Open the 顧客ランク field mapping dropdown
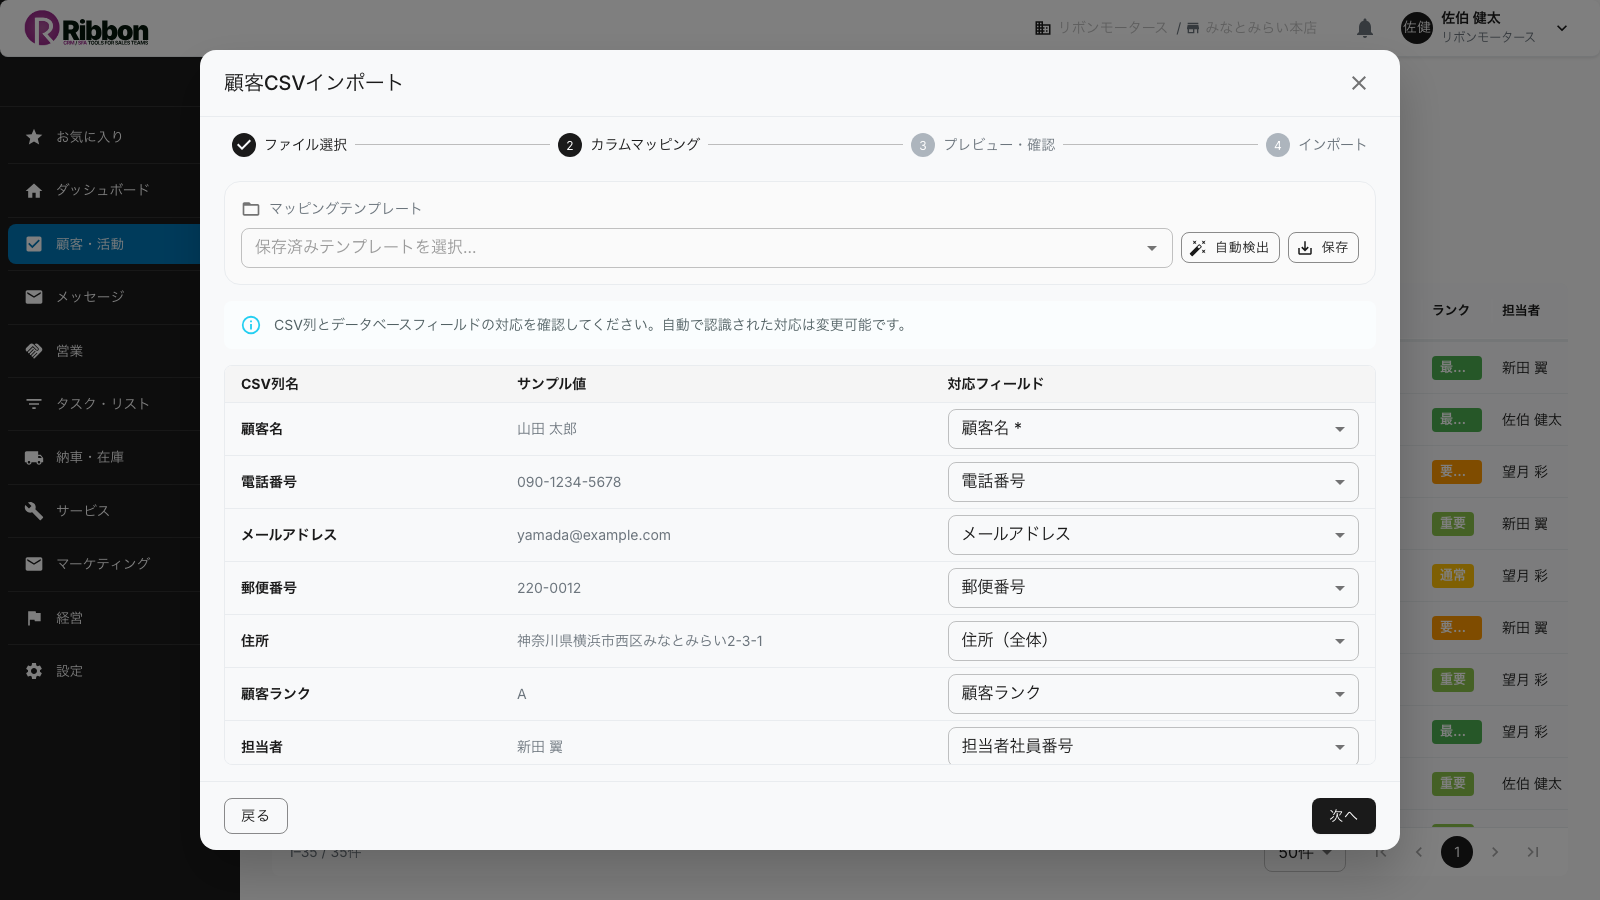This screenshot has height=900, width=1600. [x=1153, y=694]
